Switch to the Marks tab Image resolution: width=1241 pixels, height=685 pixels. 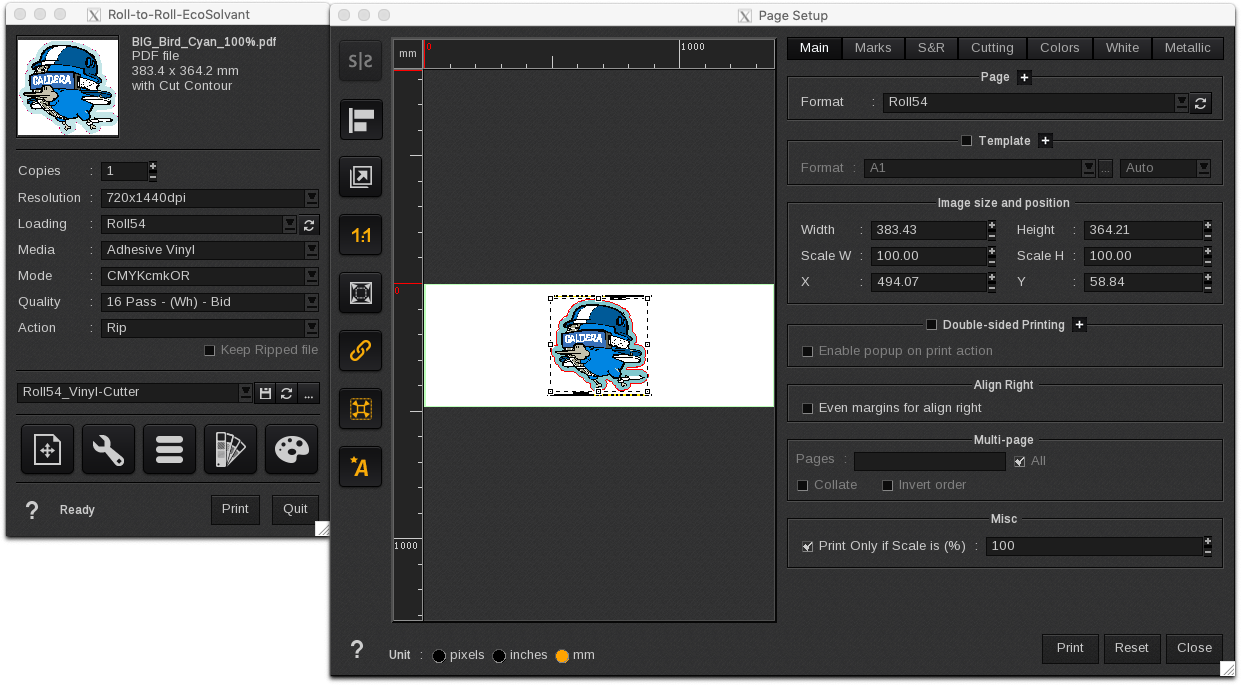point(873,47)
